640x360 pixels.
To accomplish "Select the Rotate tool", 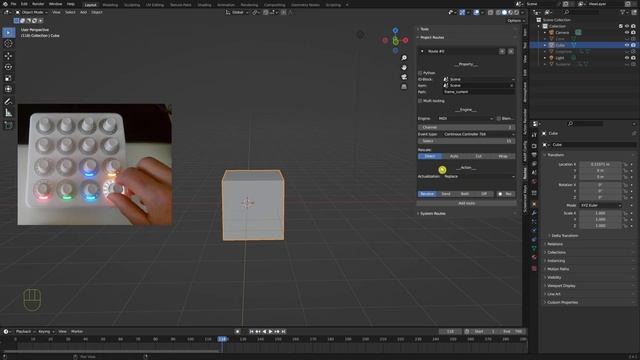I will [x=8, y=67].
